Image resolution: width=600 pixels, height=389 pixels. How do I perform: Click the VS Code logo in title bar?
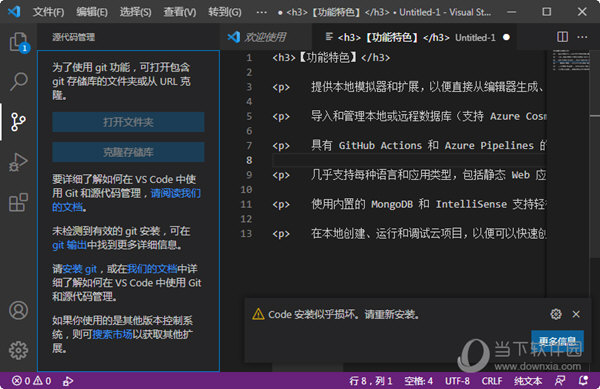pos(14,11)
